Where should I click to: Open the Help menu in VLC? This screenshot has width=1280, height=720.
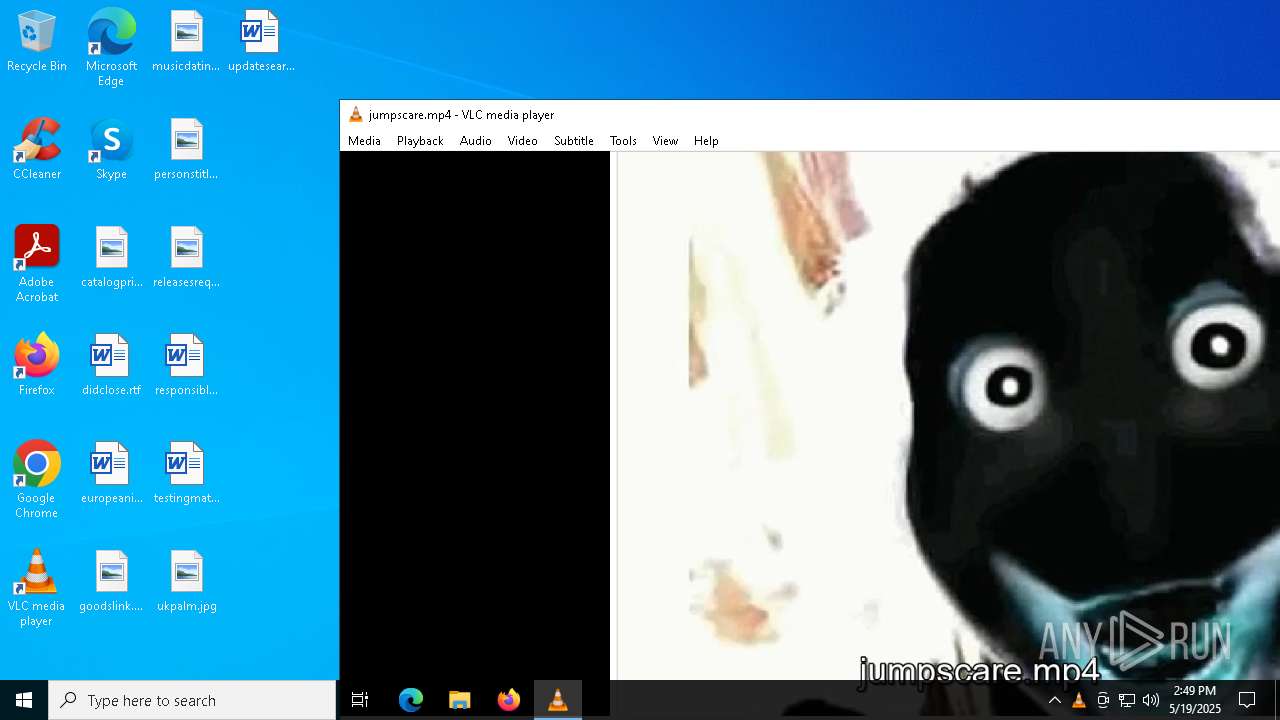click(706, 141)
